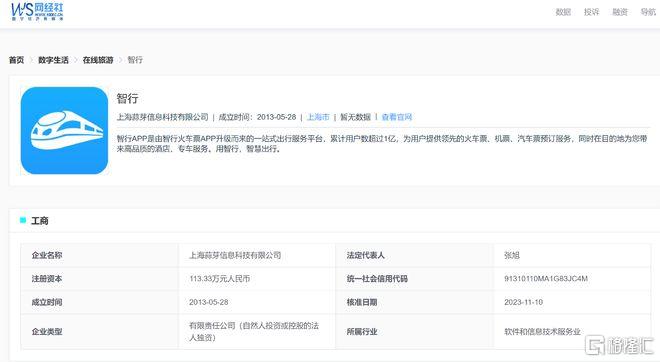Open the 导航 menu in the header
This screenshot has width=660, height=362.
click(648, 12)
